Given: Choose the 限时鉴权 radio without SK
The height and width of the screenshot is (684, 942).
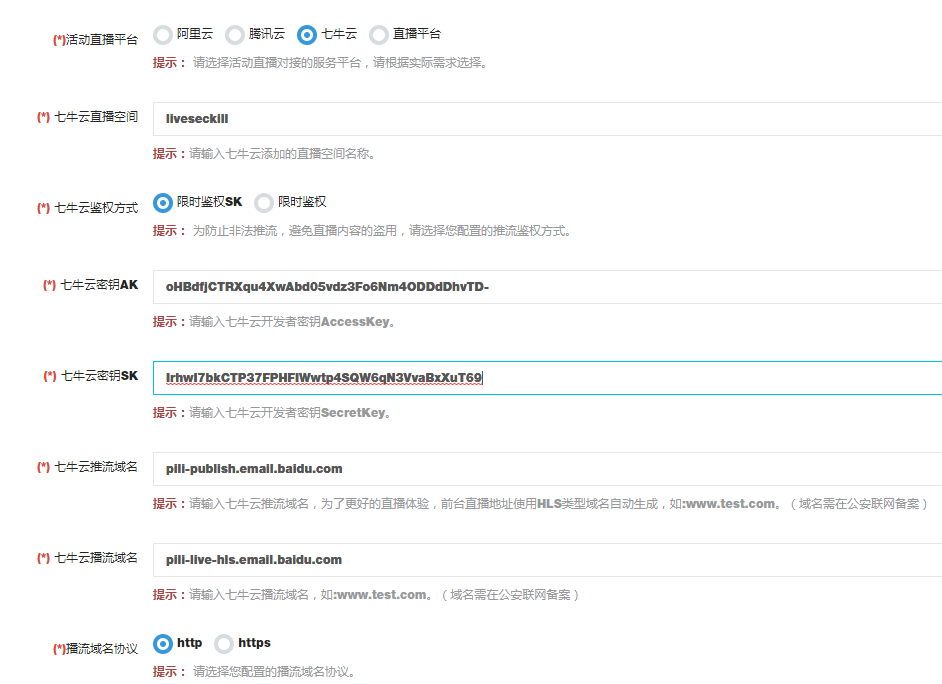Looking at the screenshot, I should [264, 203].
